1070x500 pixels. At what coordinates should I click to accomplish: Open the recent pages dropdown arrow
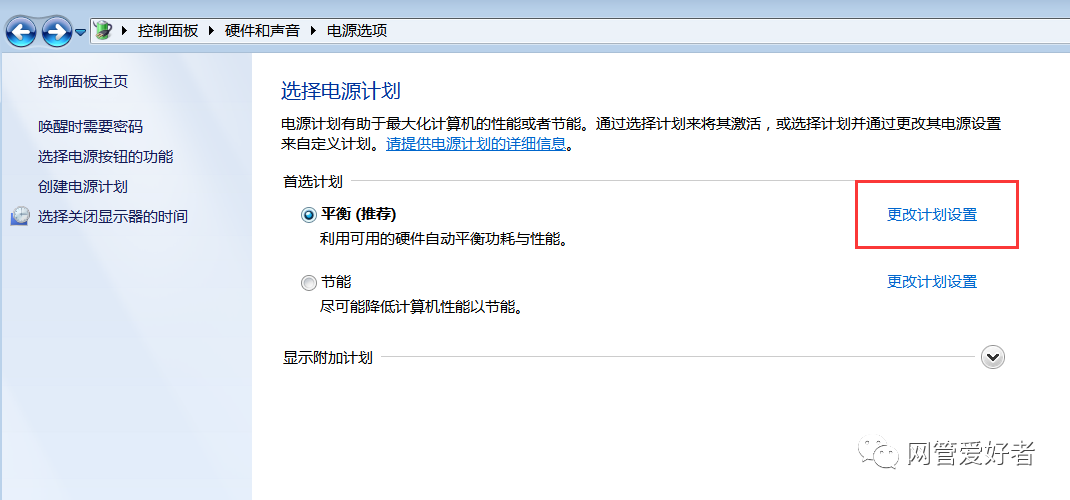pyautogui.click(x=80, y=32)
